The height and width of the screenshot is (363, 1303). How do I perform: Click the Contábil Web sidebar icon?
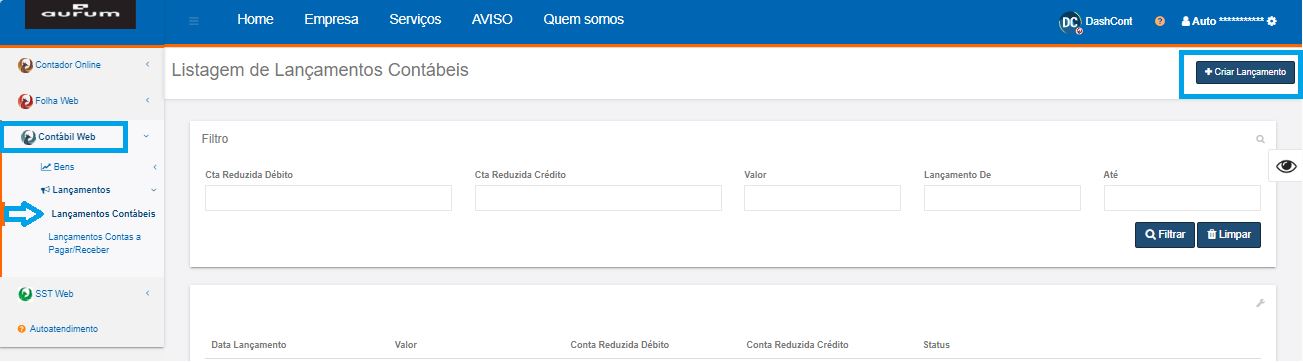point(28,137)
